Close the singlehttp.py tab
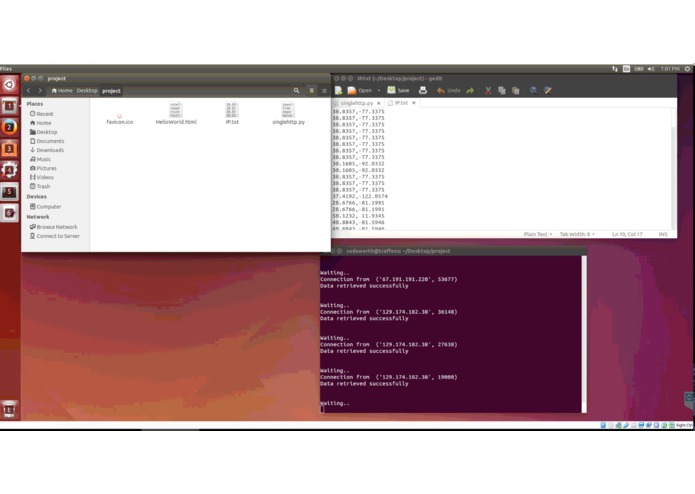 click(x=379, y=103)
